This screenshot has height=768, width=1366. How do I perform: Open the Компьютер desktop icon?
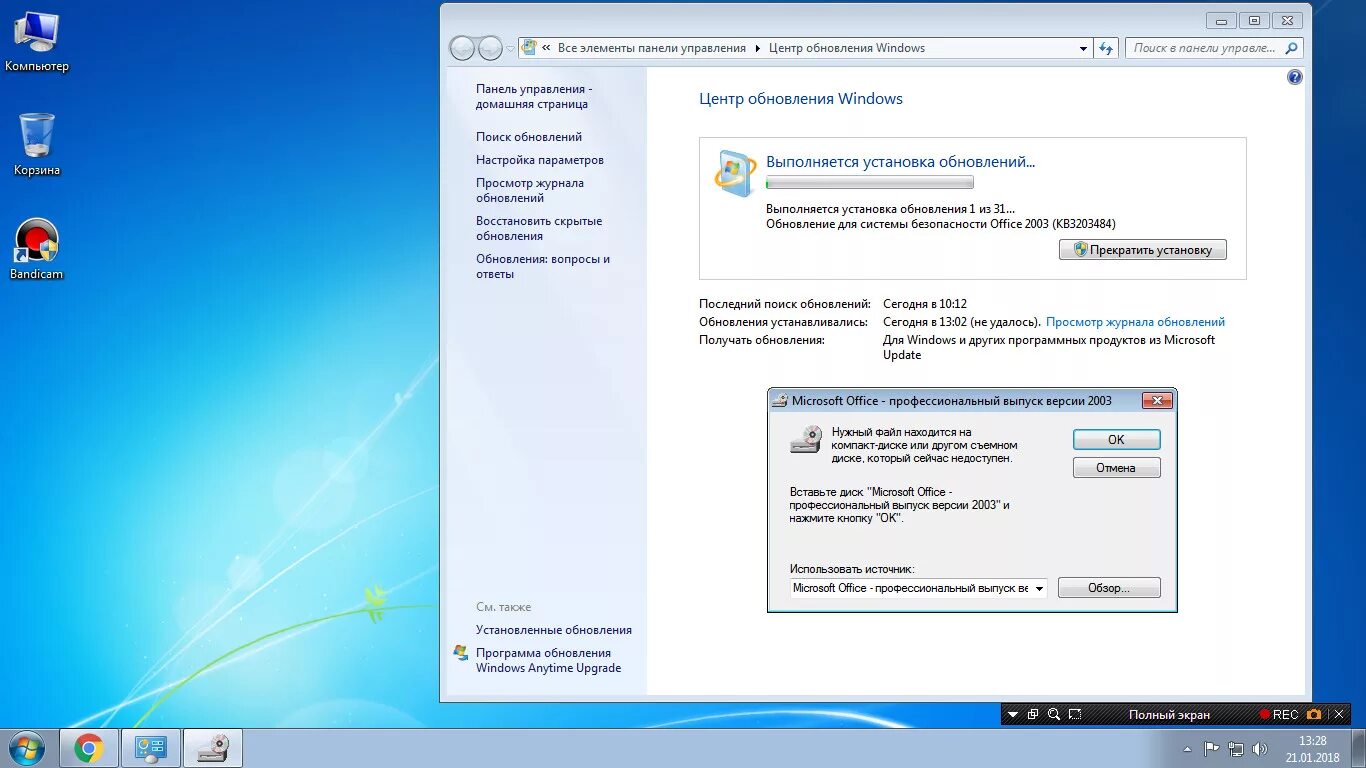point(37,42)
